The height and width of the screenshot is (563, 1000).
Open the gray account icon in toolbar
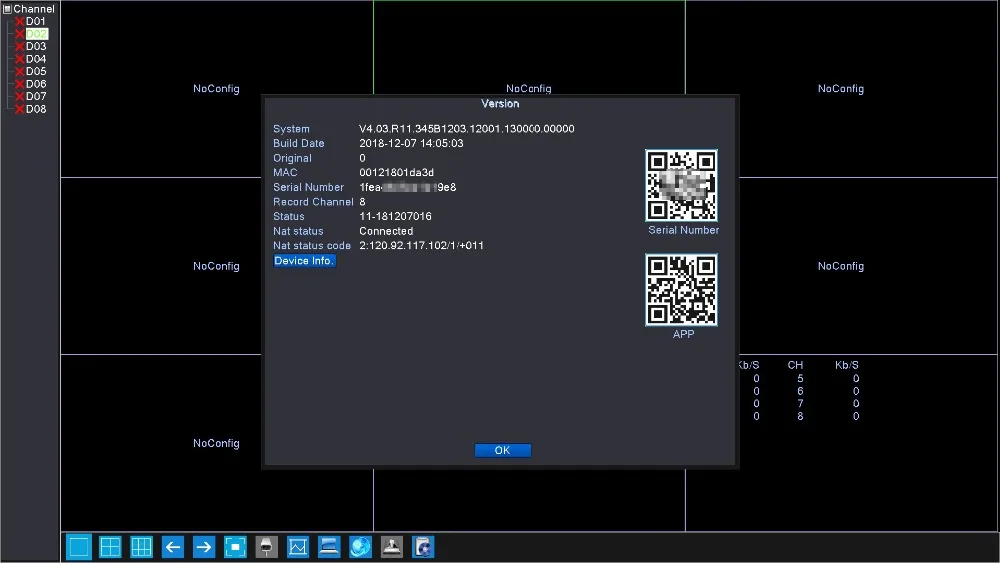pyautogui.click(x=392, y=547)
